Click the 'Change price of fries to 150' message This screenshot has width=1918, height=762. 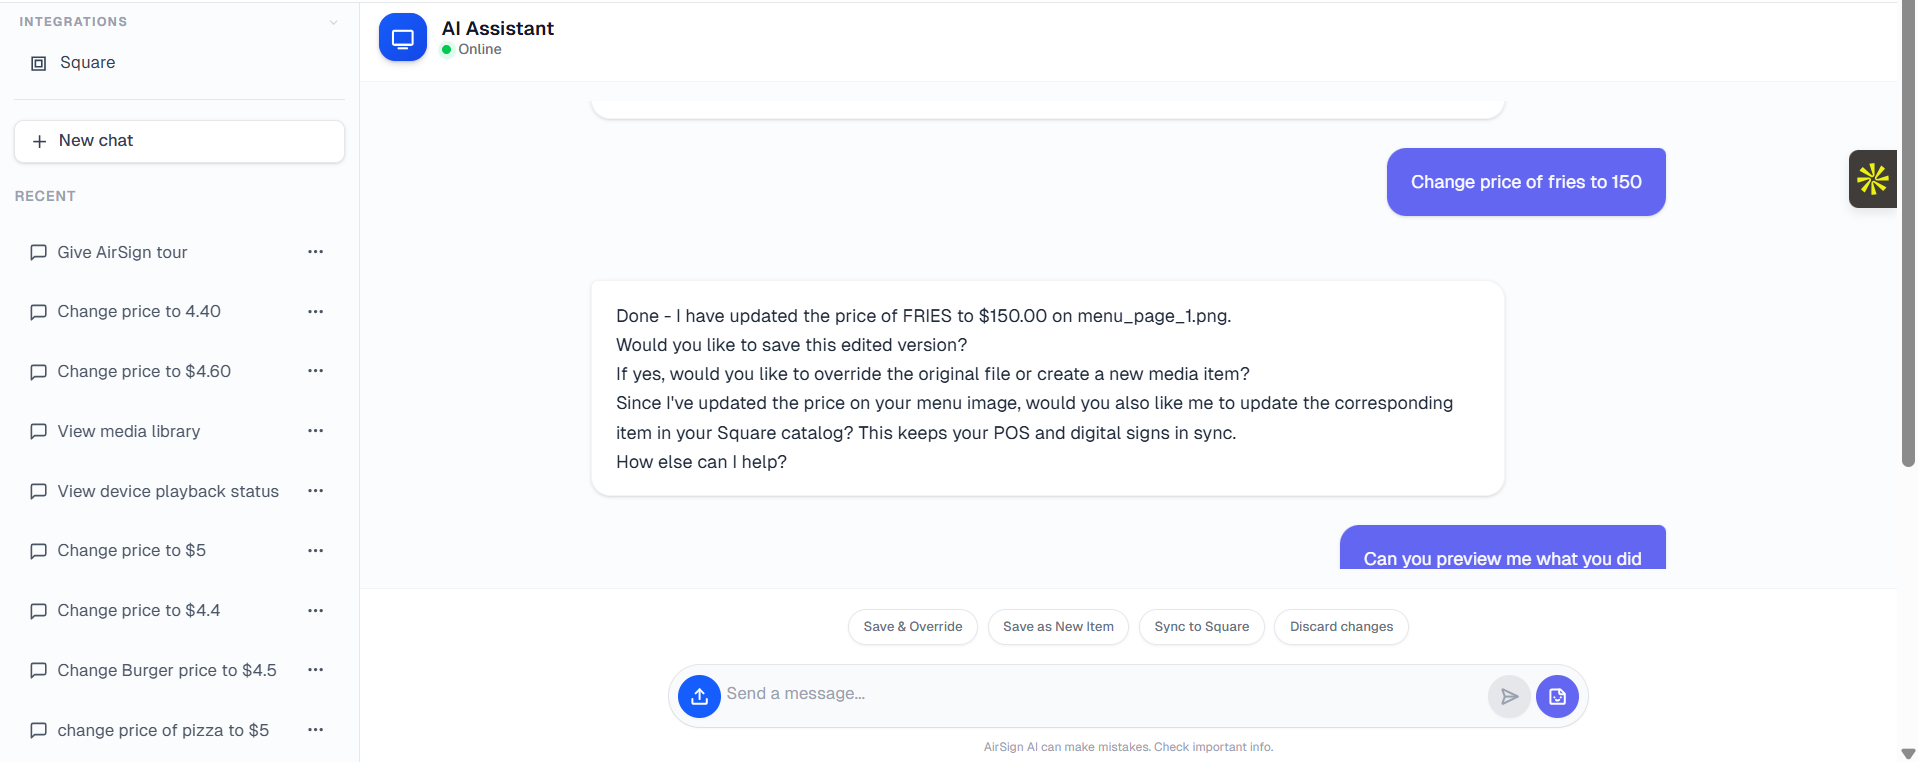(1526, 182)
